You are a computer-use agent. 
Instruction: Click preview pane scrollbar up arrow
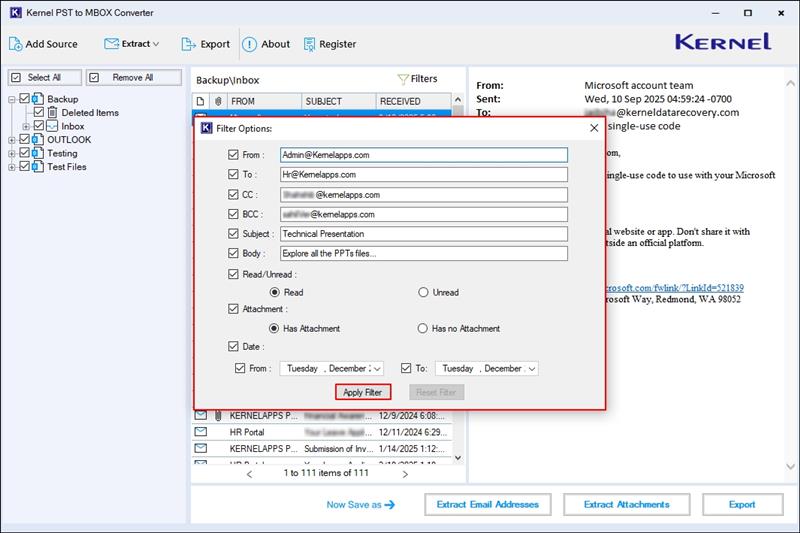790,83
